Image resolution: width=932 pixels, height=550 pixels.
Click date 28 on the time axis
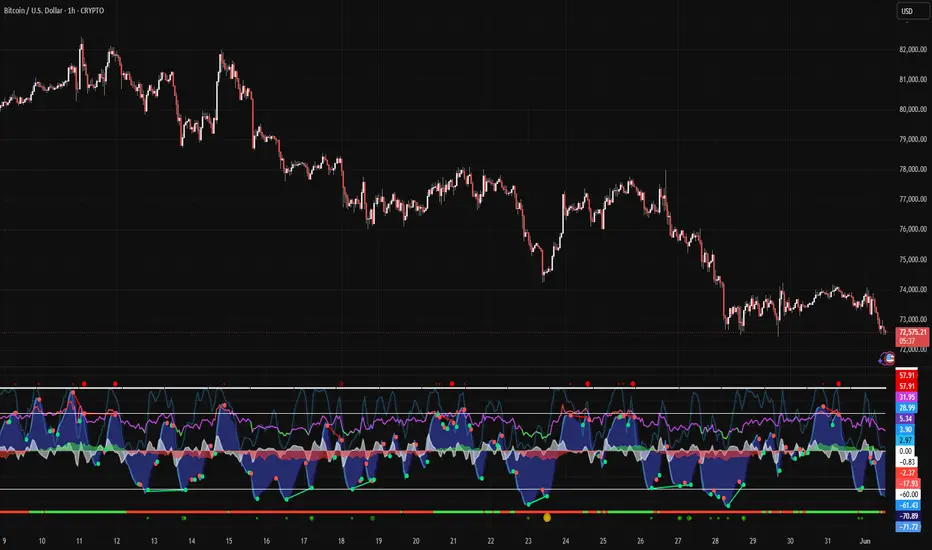pos(716,541)
